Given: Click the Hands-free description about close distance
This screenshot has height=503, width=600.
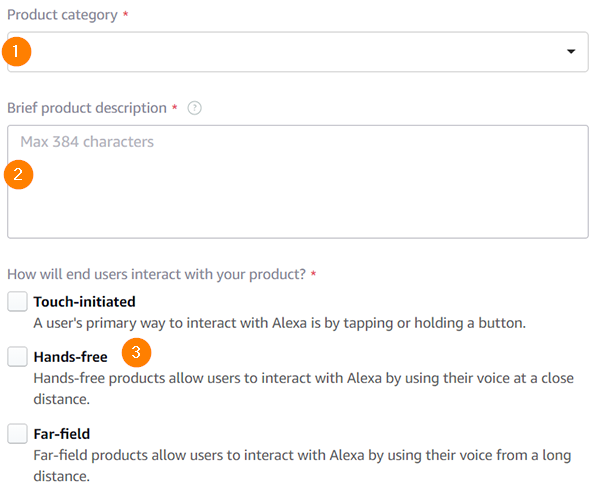Looking at the screenshot, I should coord(303,389).
